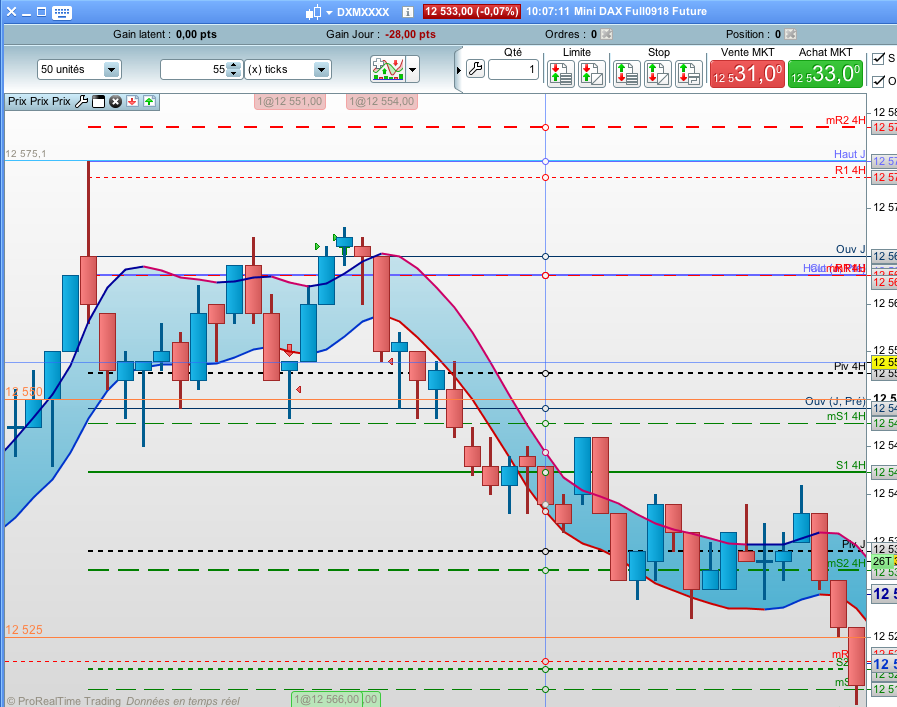Image resolution: width=897 pixels, height=707 pixels.
Task: Click the 12 525 orange price label
Action: tap(24, 630)
